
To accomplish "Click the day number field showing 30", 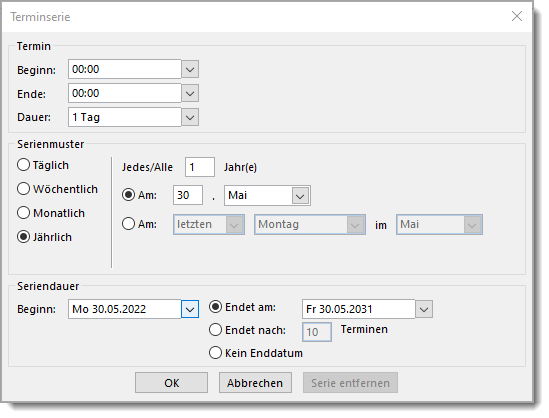I will click(188, 195).
